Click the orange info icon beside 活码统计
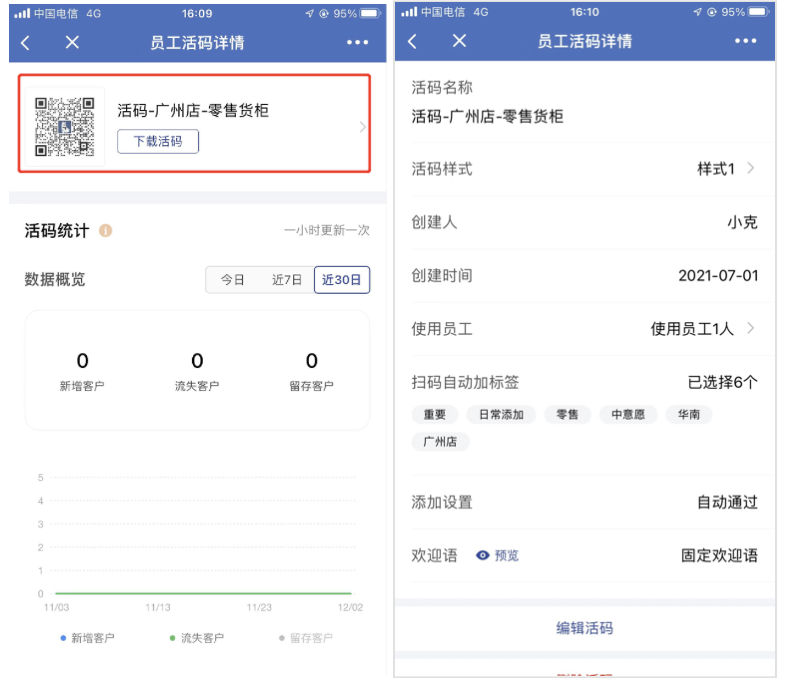794x692 pixels. pos(105,231)
